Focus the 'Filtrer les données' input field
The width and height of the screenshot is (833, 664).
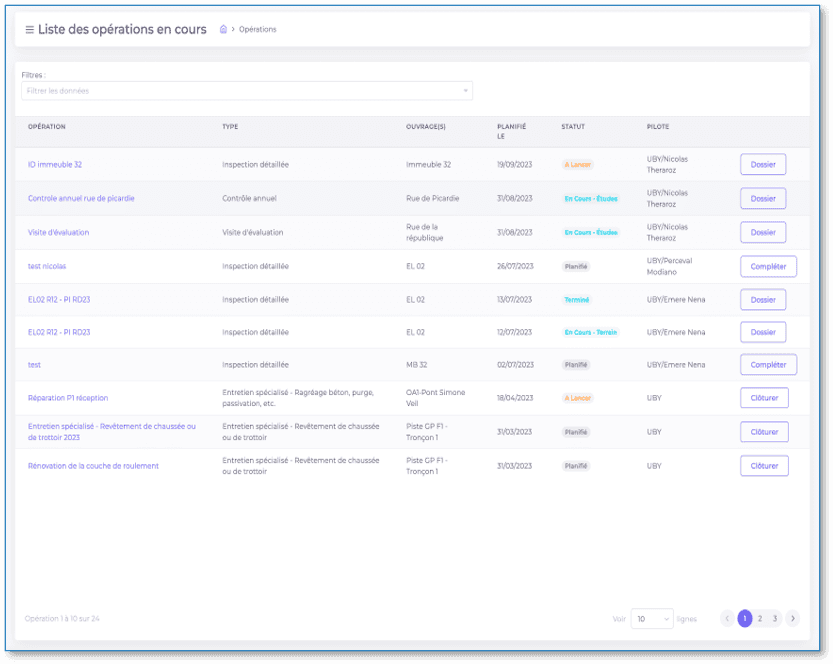(240, 91)
